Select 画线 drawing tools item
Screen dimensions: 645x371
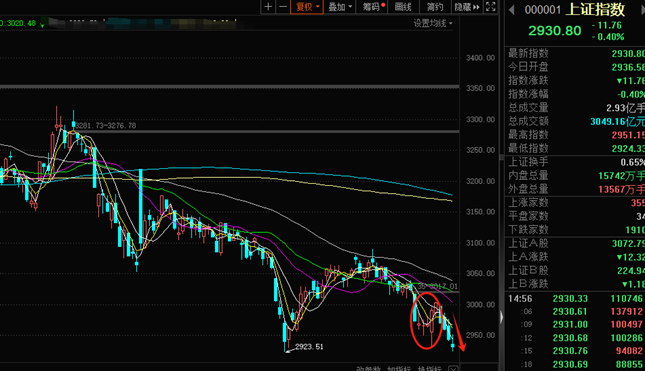[x=403, y=7]
